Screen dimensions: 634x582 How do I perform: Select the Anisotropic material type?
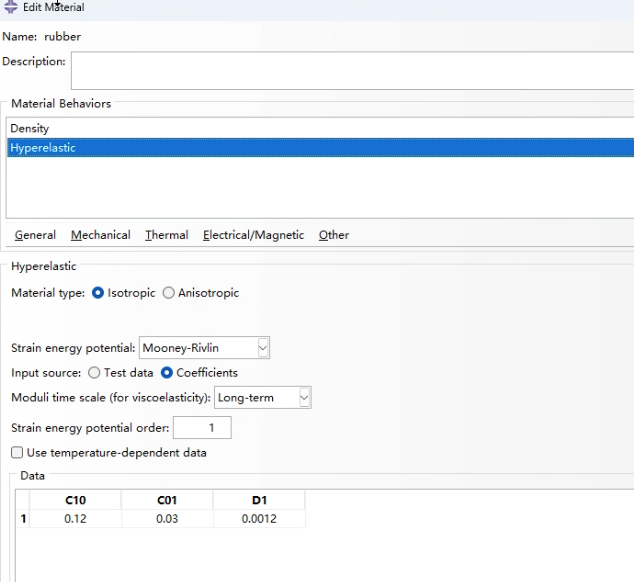169,293
